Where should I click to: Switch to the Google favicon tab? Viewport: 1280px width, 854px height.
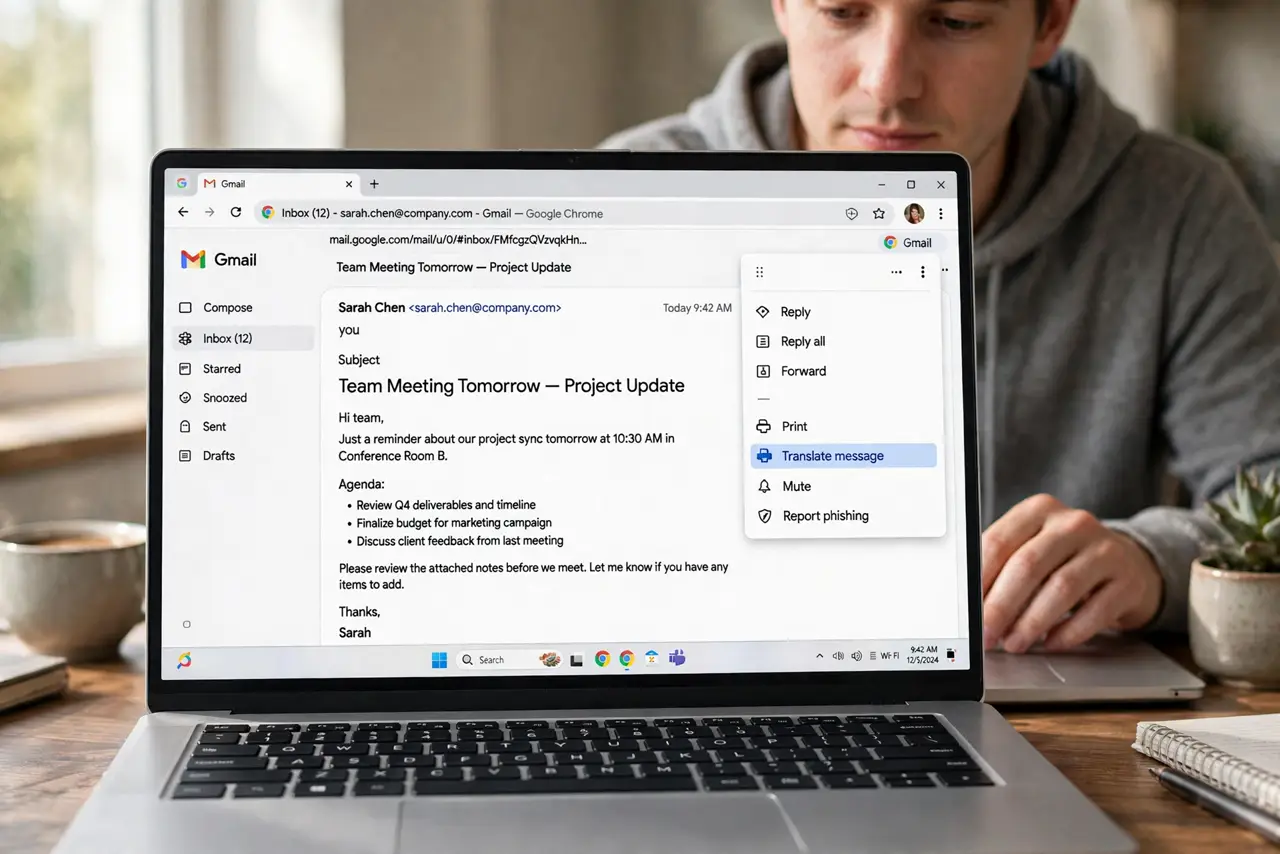click(182, 184)
